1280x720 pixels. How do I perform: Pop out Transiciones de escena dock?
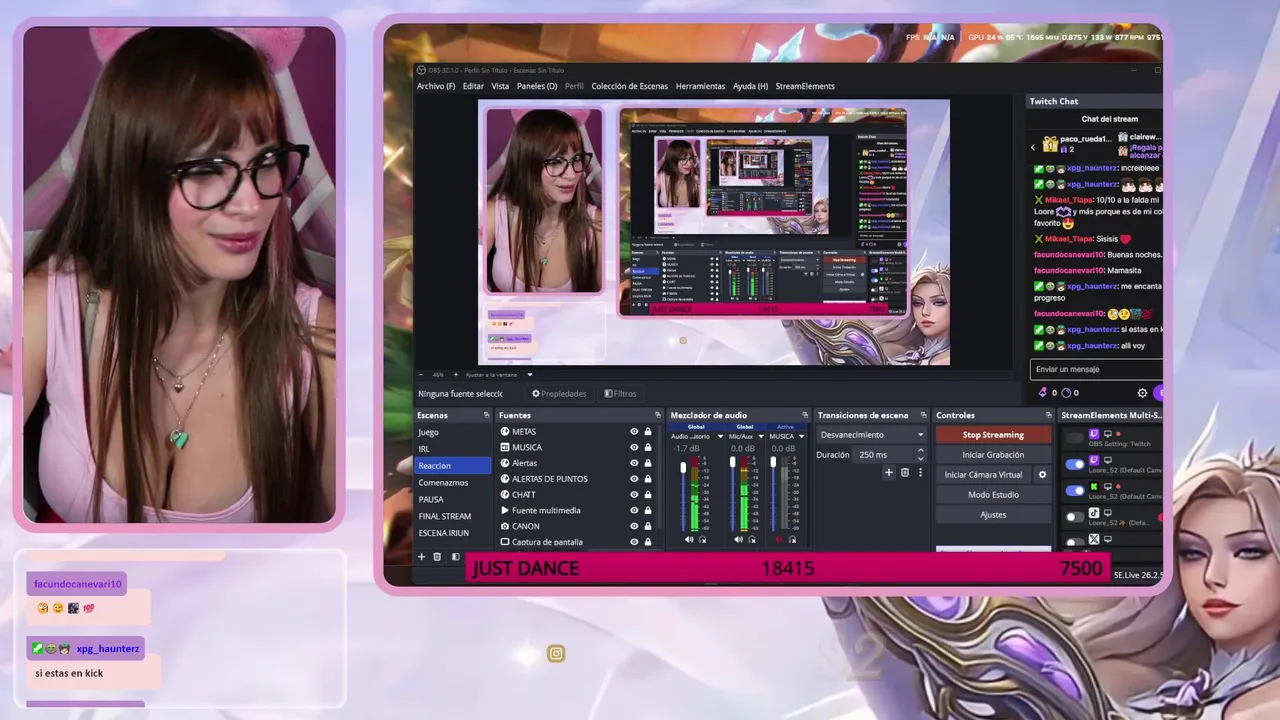924,415
